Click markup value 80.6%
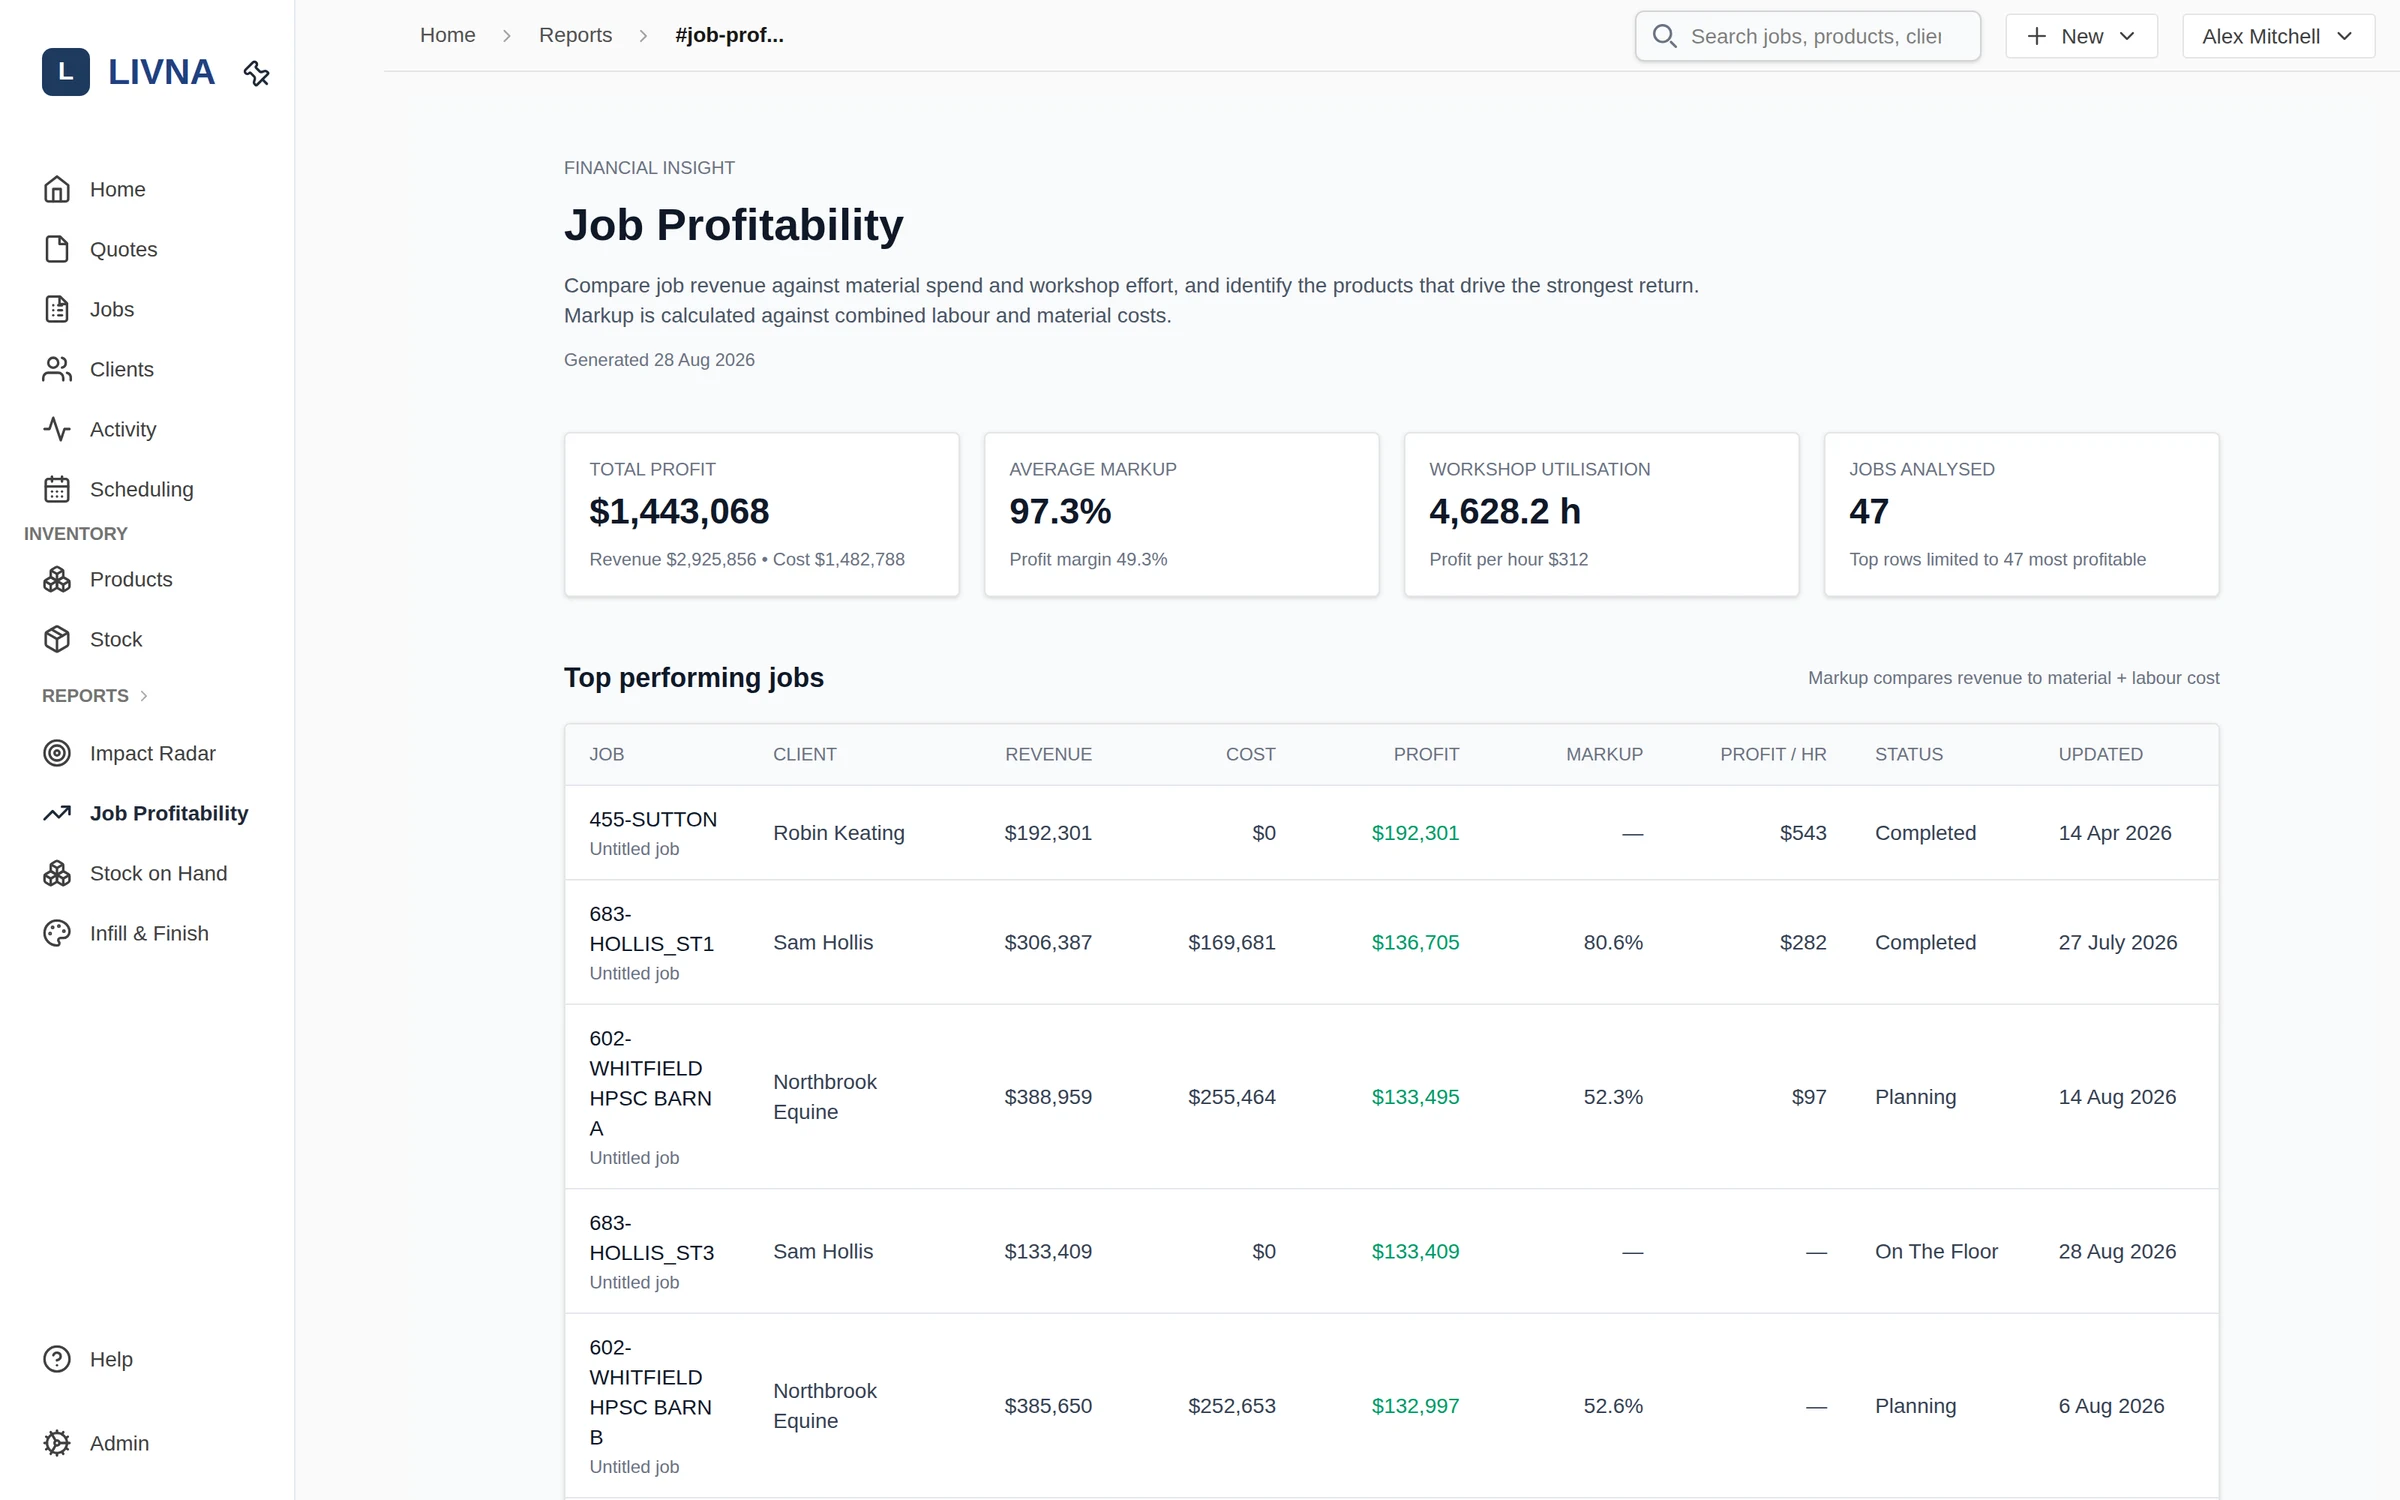Image resolution: width=2400 pixels, height=1500 pixels. point(1613,942)
